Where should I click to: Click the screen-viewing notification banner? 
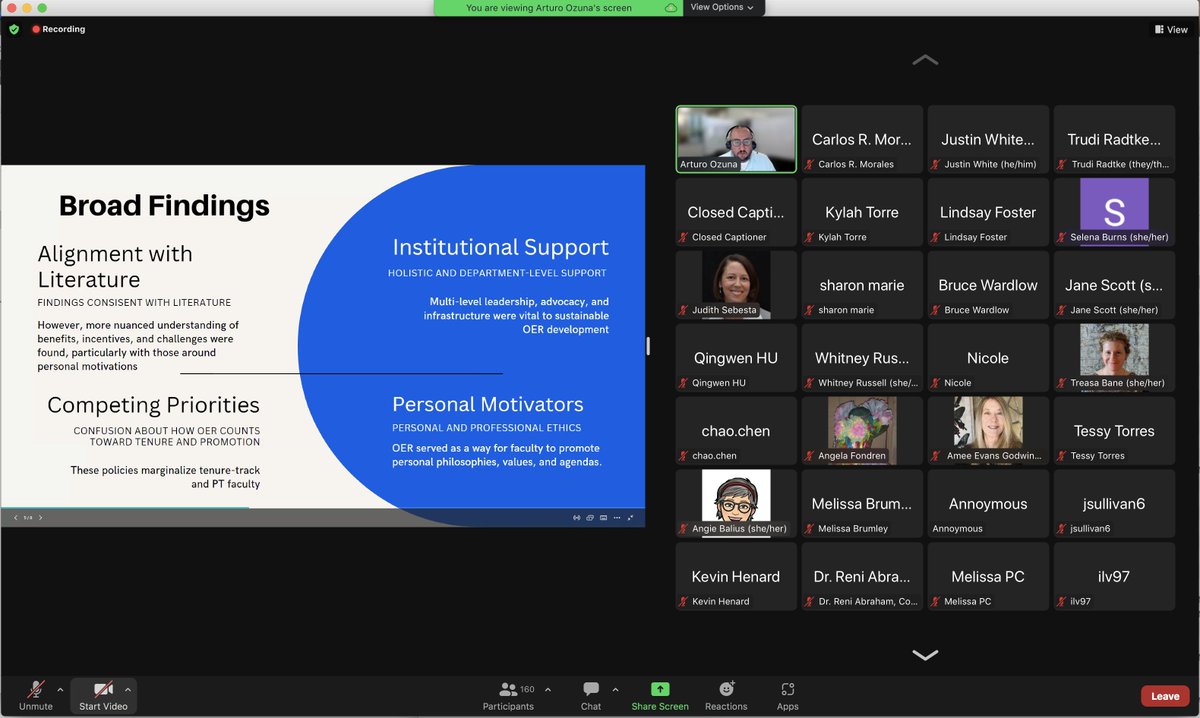pyautogui.click(x=557, y=7)
